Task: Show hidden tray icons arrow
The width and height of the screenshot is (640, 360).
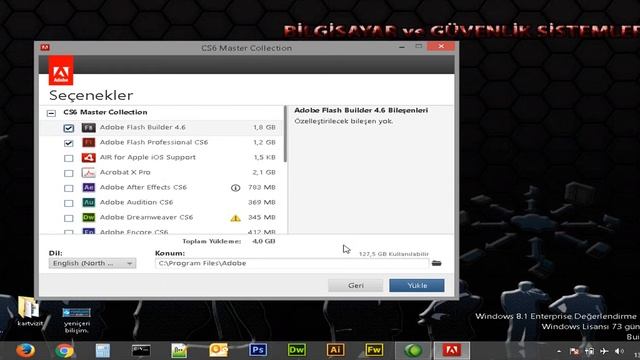Action: point(559,351)
